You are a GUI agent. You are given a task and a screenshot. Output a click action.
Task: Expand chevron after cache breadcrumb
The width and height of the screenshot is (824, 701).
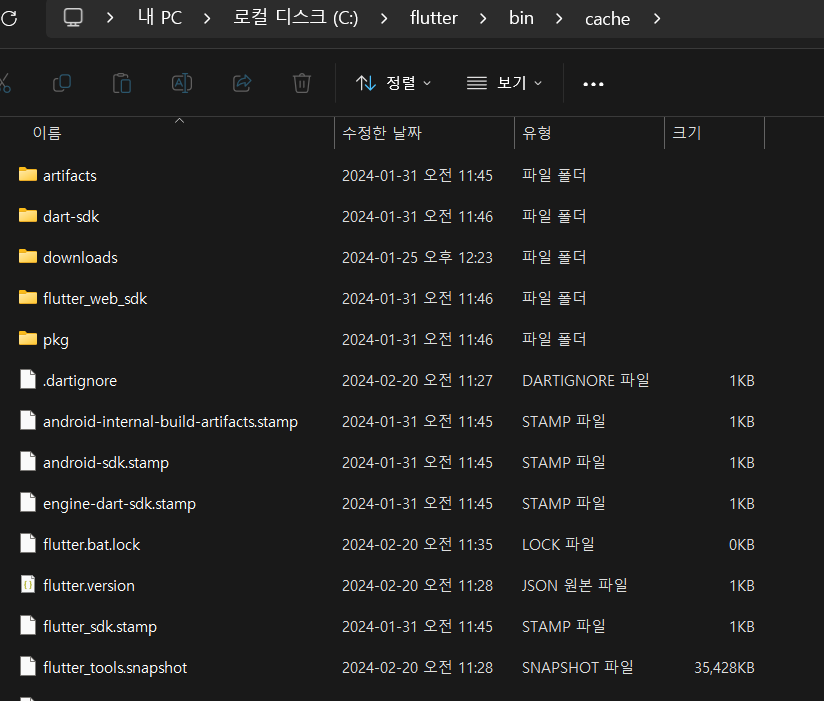[x=656, y=19]
